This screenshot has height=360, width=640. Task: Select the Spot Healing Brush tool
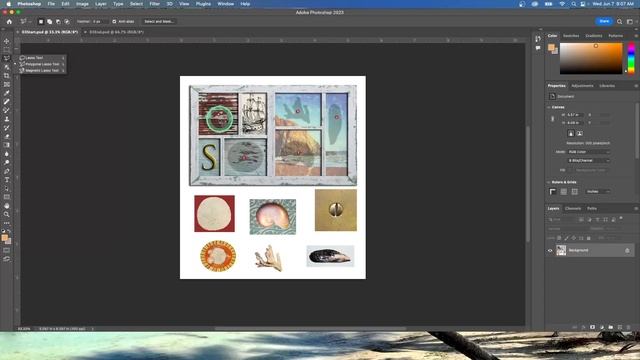click(x=7, y=102)
